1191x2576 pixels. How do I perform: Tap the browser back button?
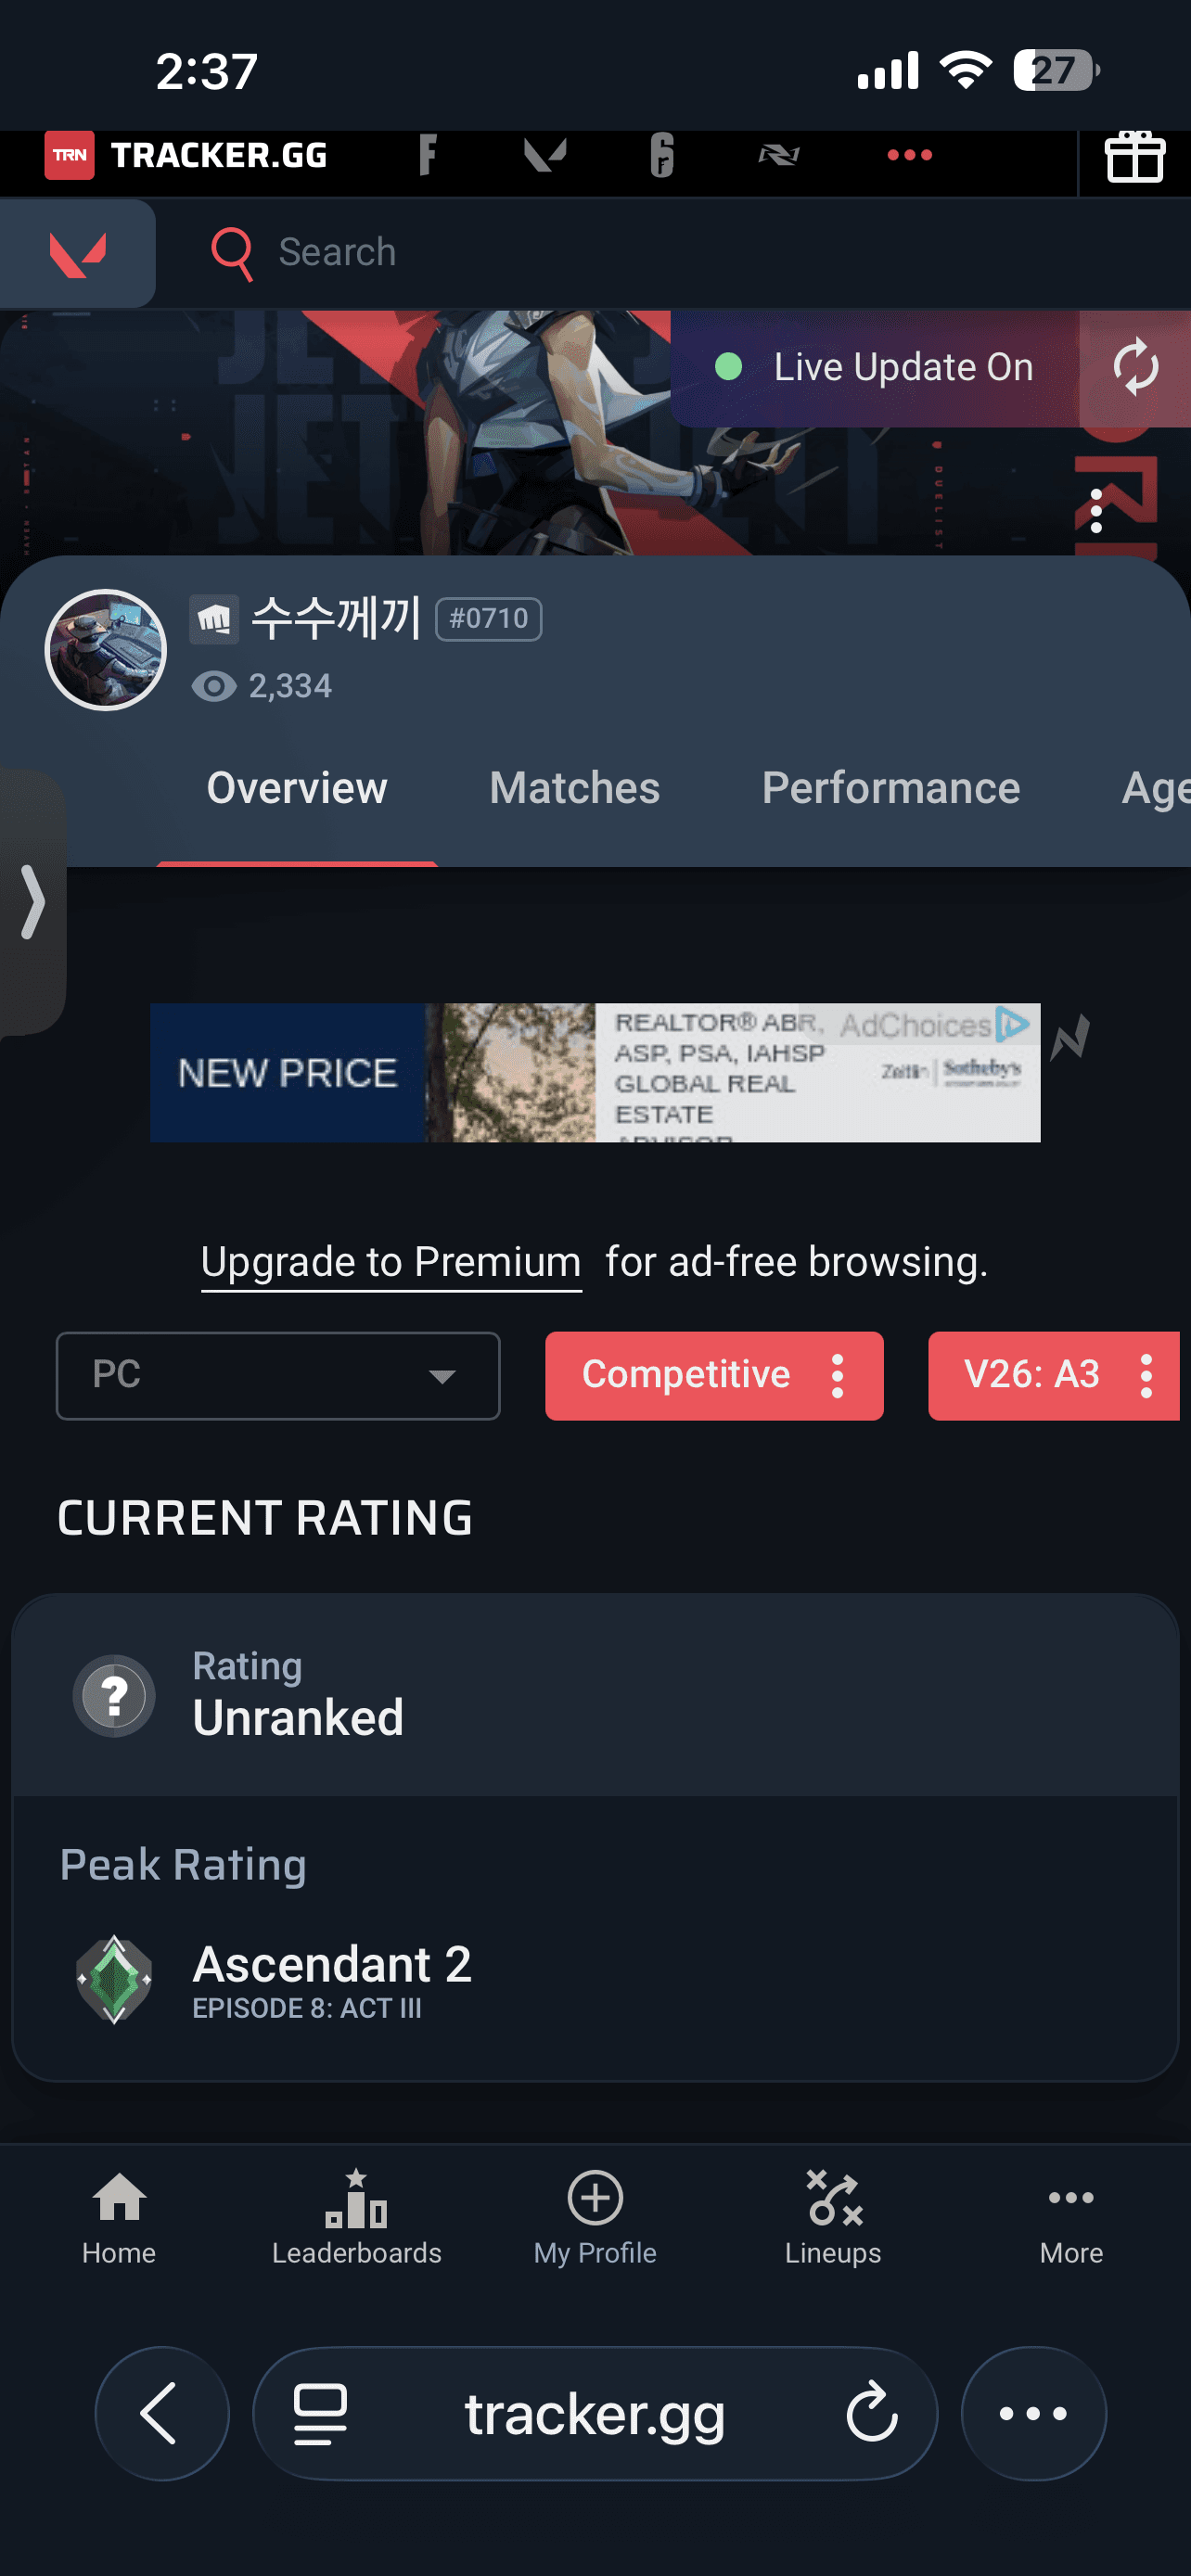(x=161, y=2413)
